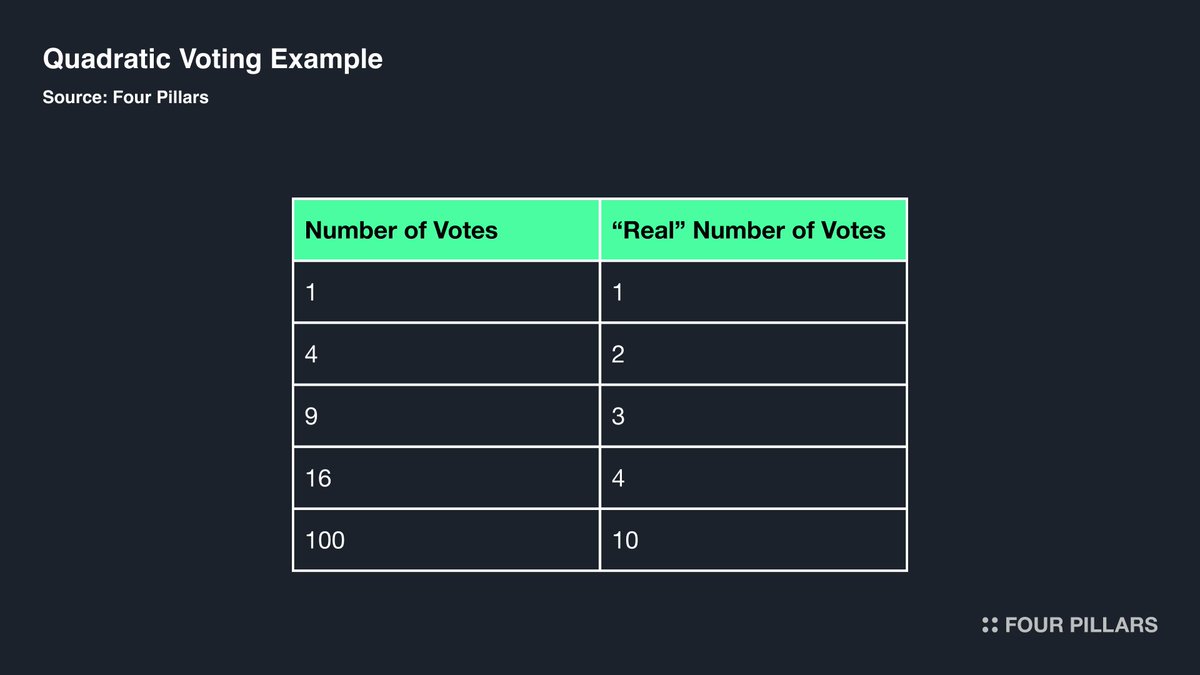The width and height of the screenshot is (1200, 675).
Task: Click cell 4 in Number of Votes column
Action: [446, 354]
